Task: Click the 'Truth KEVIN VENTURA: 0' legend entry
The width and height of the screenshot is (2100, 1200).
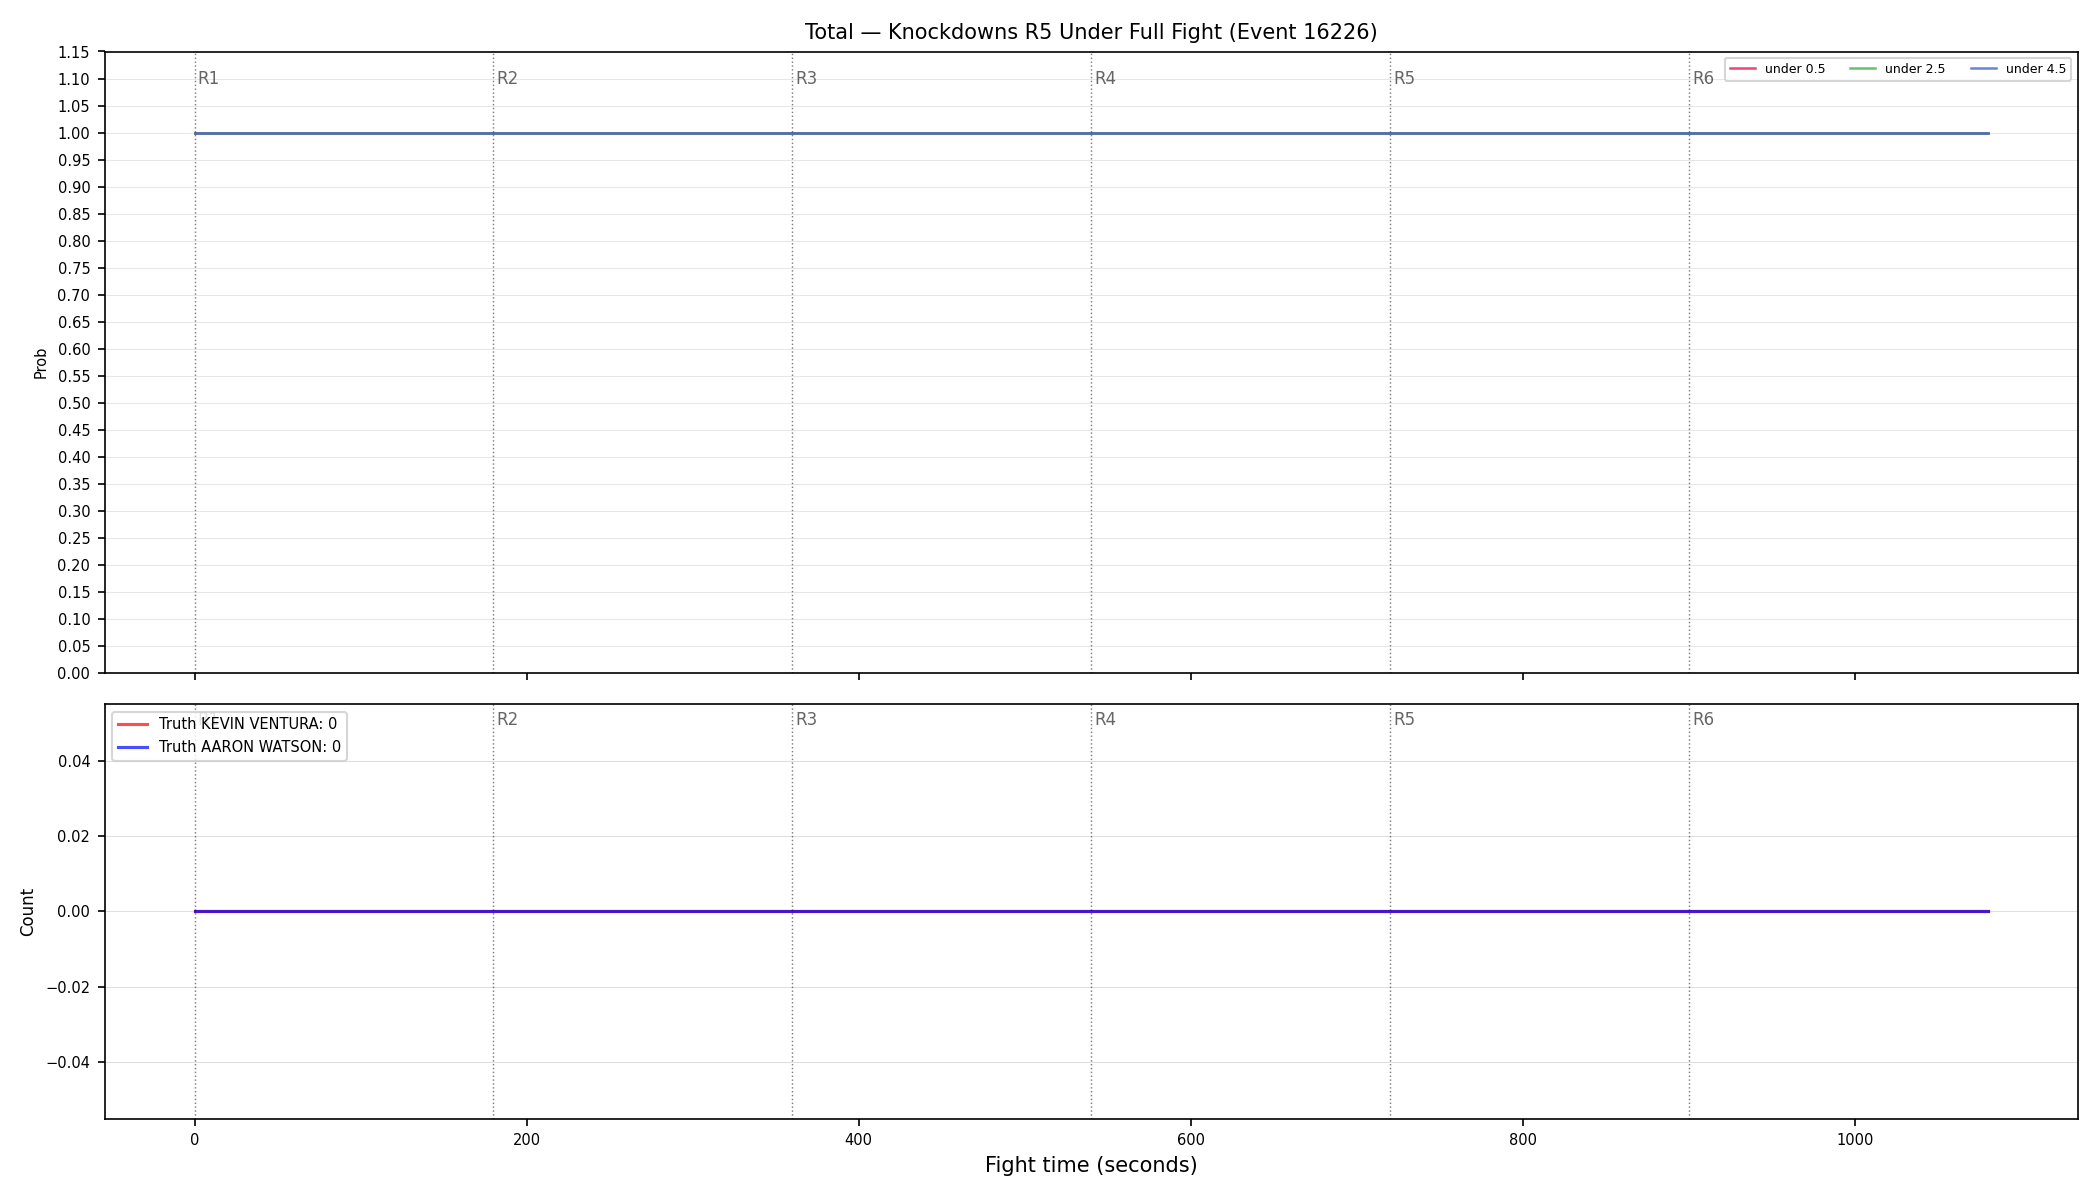Action: click(228, 724)
